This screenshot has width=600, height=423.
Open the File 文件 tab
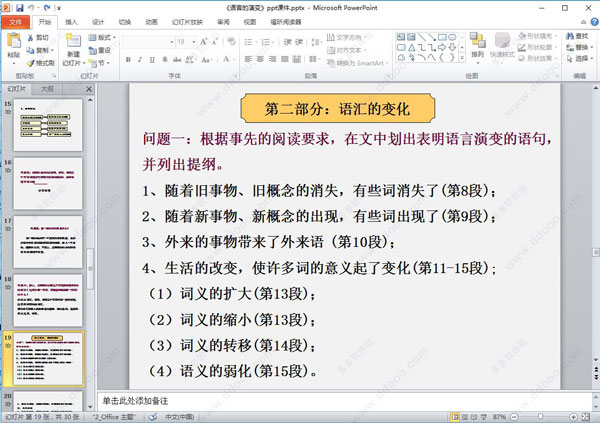coord(15,22)
